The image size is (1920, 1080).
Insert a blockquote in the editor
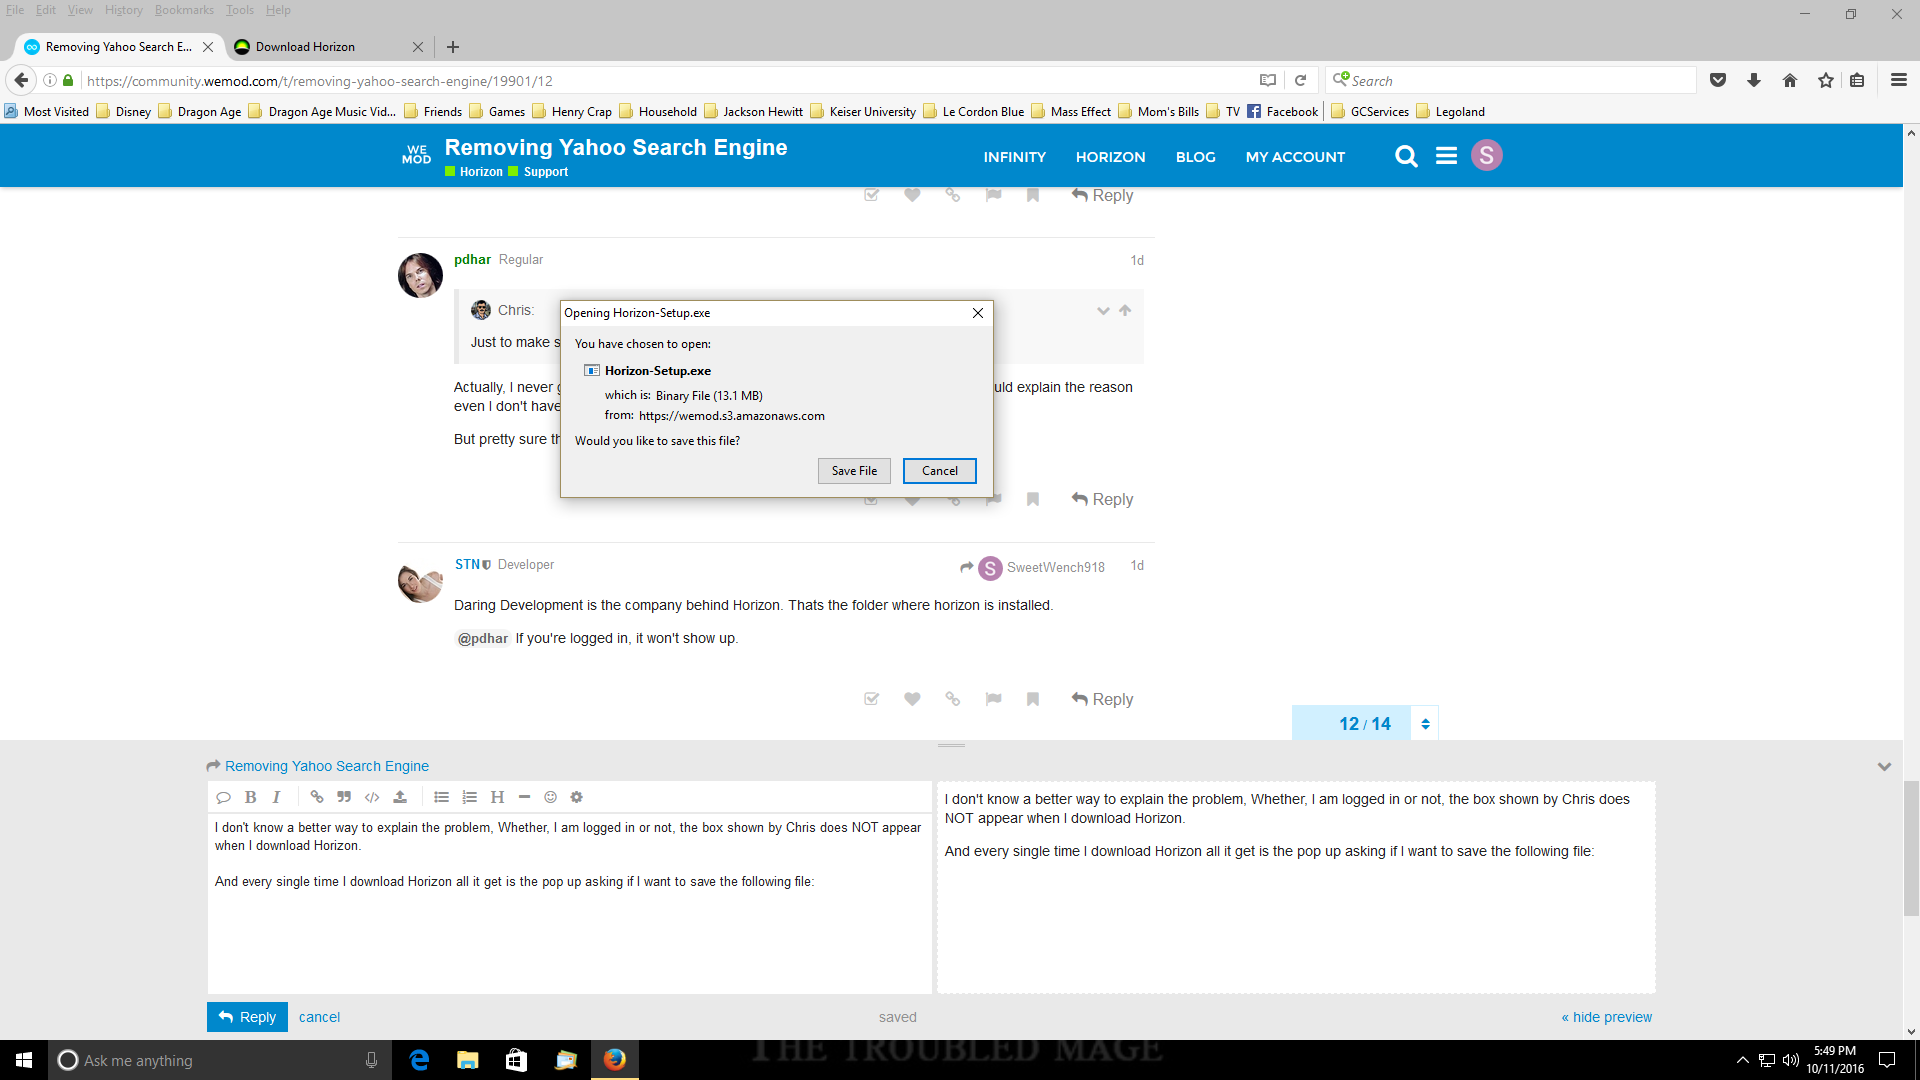[x=344, y=797]
